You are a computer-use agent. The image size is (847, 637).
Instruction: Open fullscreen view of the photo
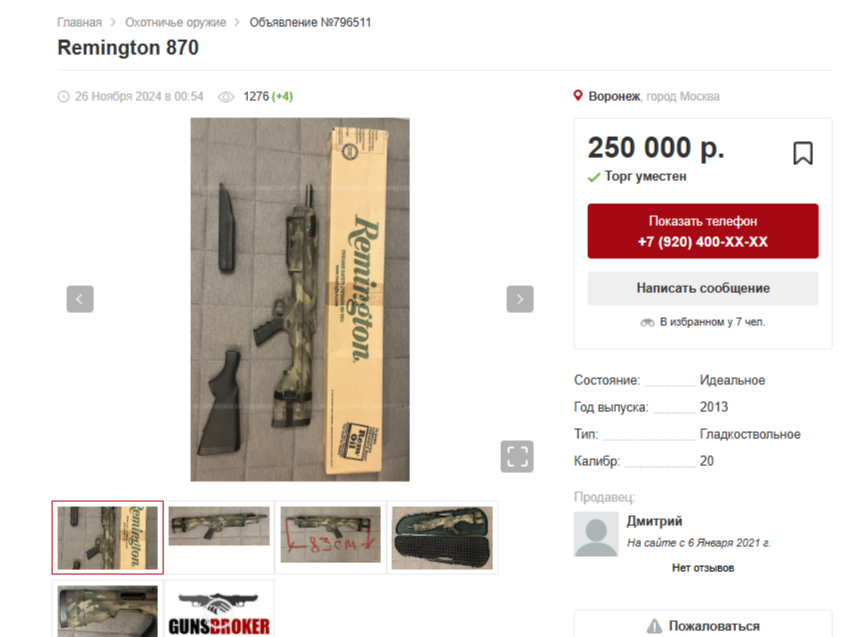(x=517, y=457)
